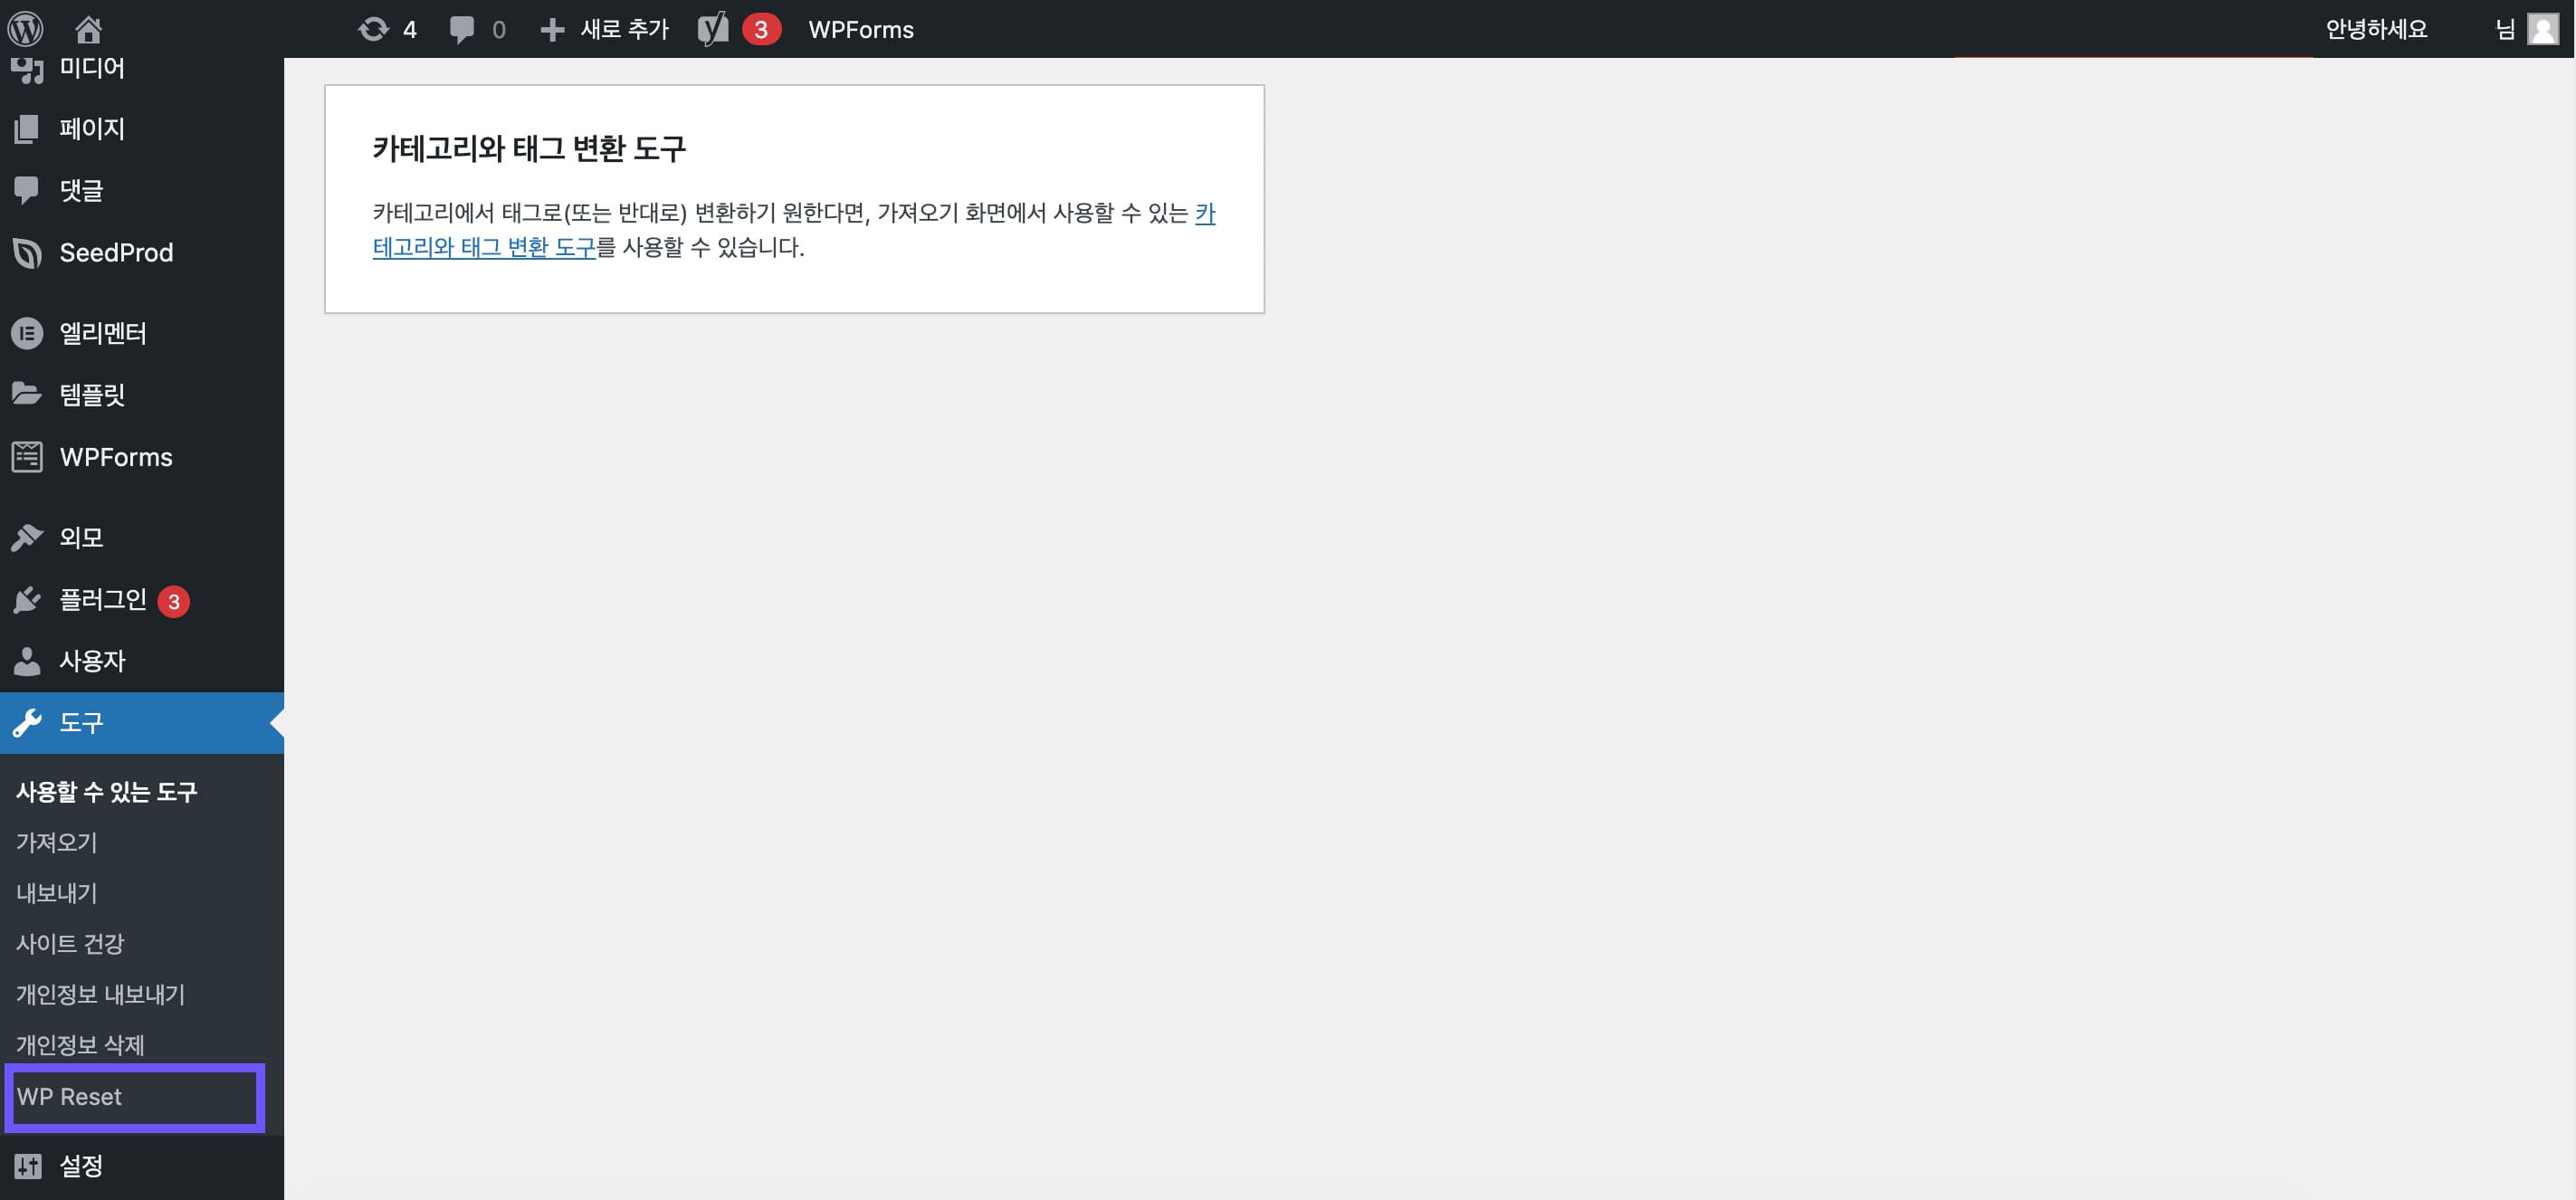The width and height of the screenshot is (2576, 1200).
Task: Click the WordPress logo icon
Action: 26,29
